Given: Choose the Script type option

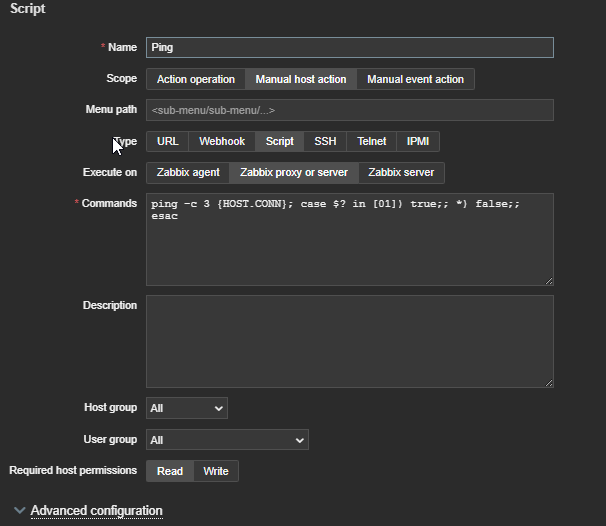Looking at the screenshot, I should [x=280, y=142].
